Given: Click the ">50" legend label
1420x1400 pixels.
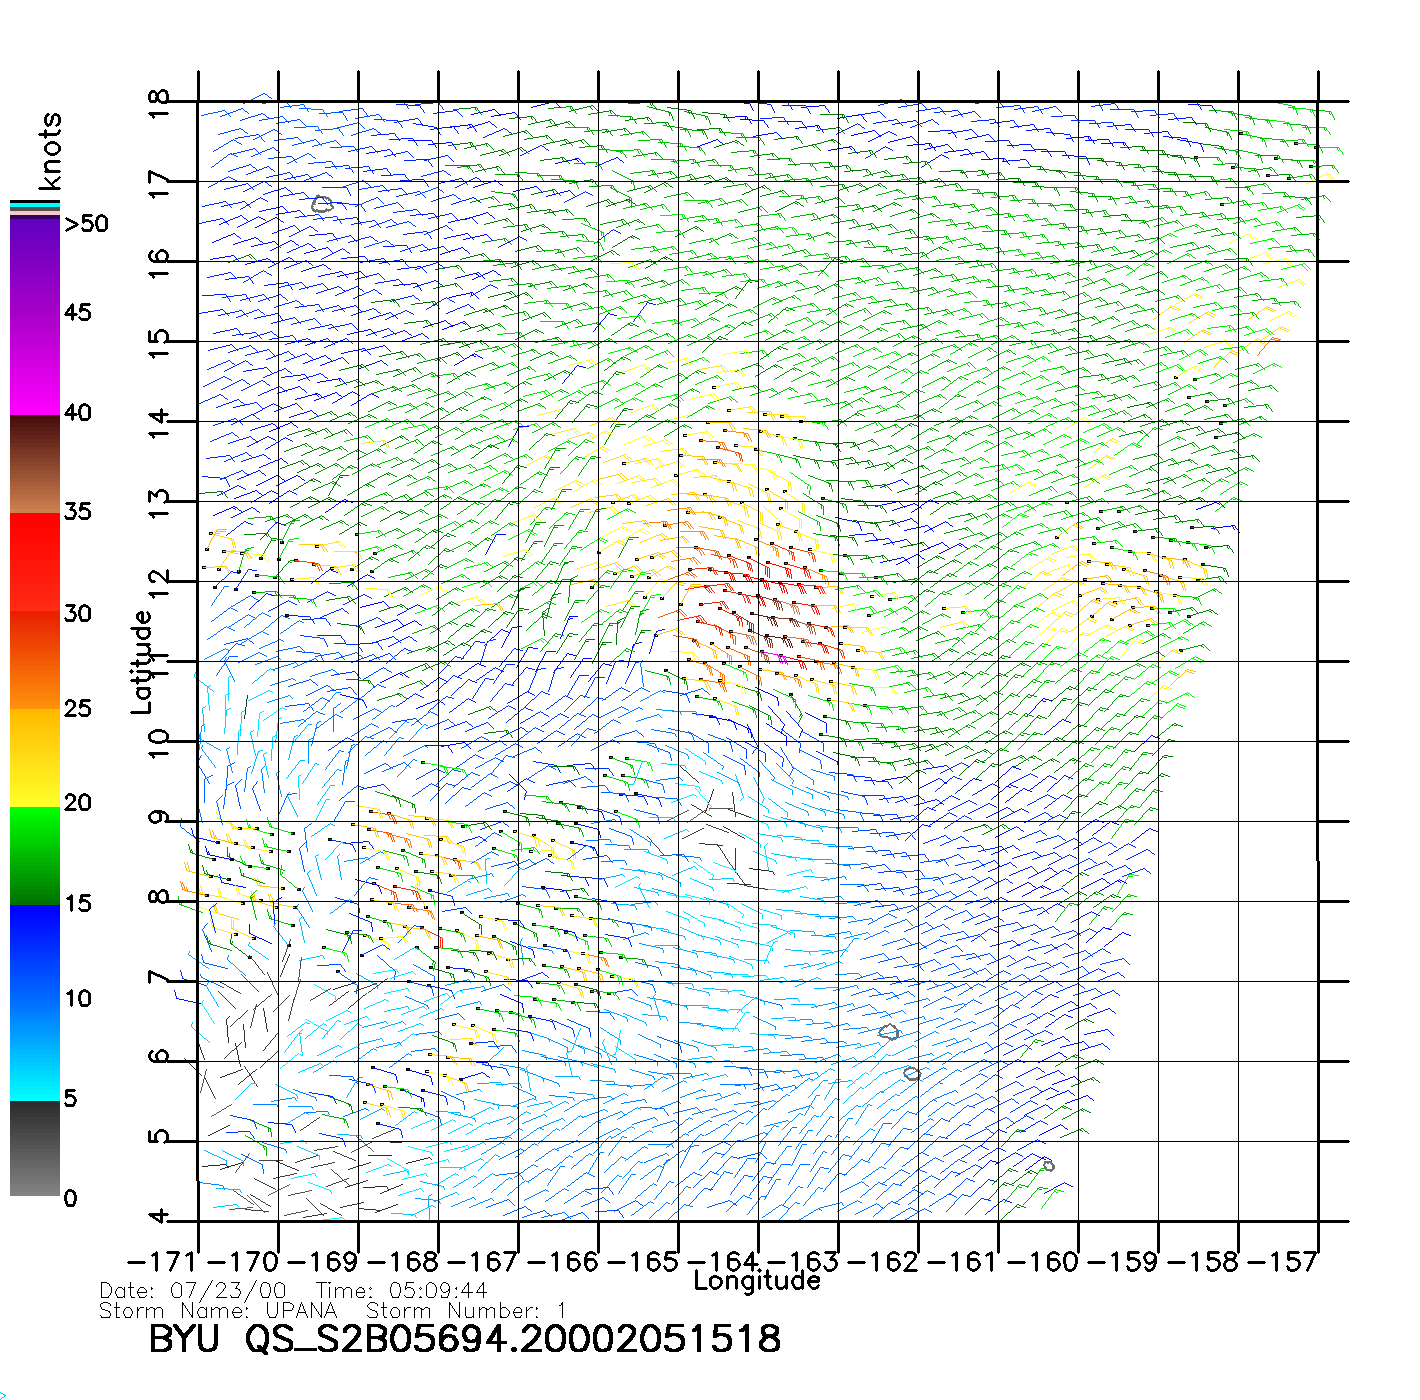Looking at the screenshot, I should pos(86,224).
